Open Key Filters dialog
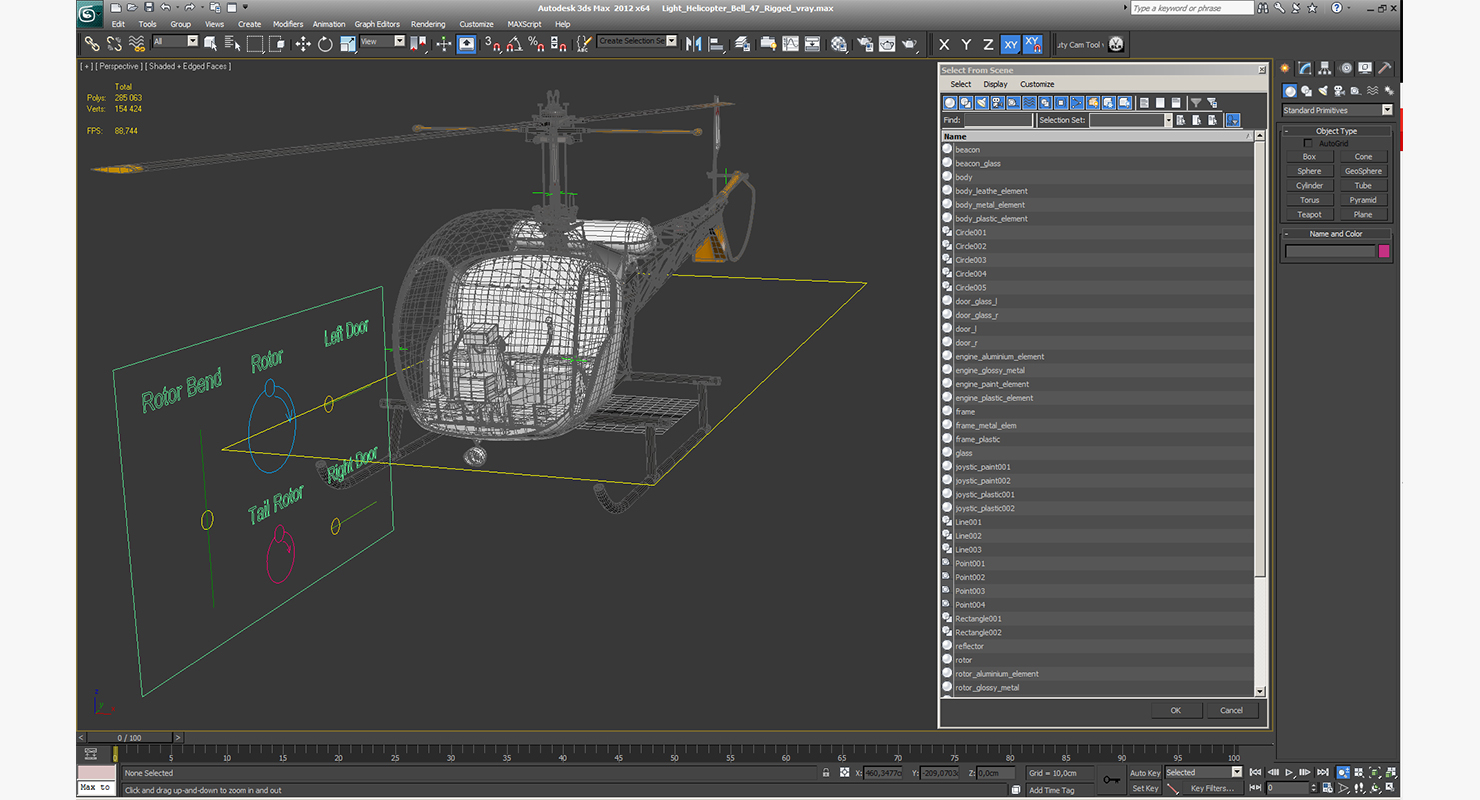 coord(1212,788)
